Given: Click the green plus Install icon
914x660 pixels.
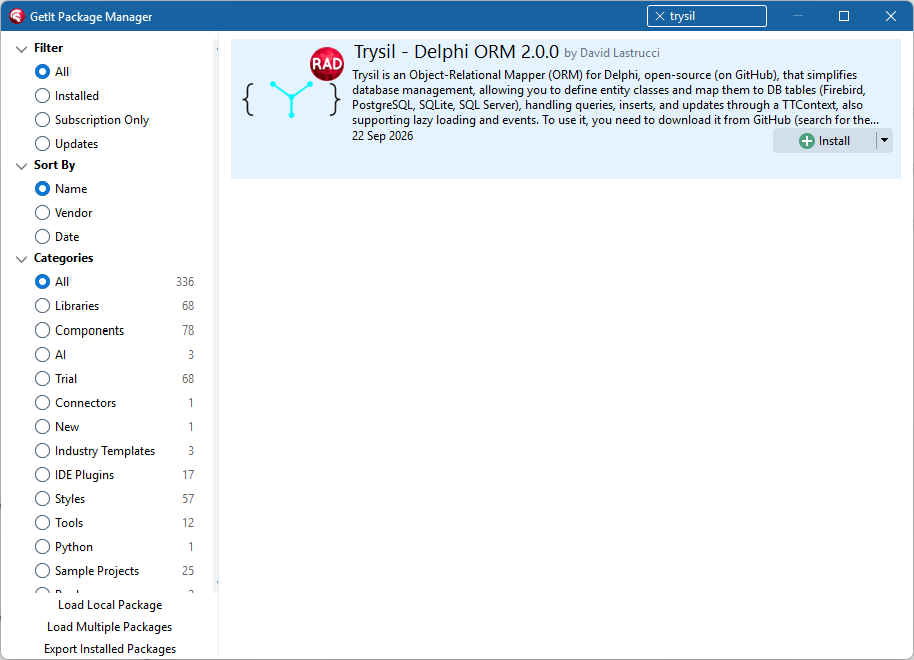Looking at the screenshot, I should (x=806, y=141).
